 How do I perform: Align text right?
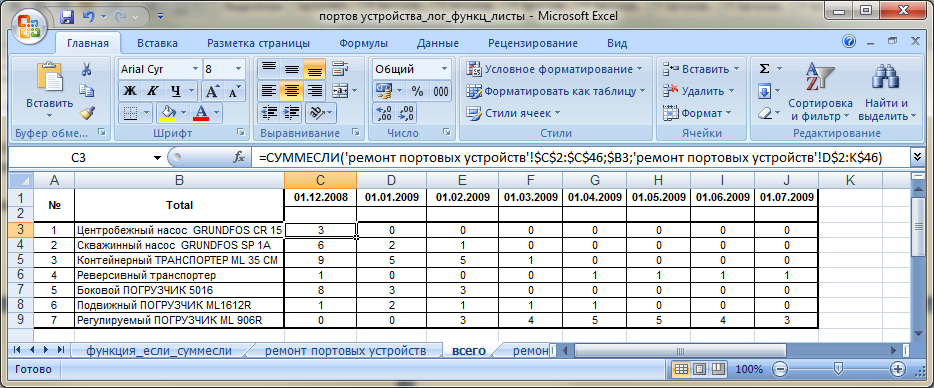(x=315, y=91)
